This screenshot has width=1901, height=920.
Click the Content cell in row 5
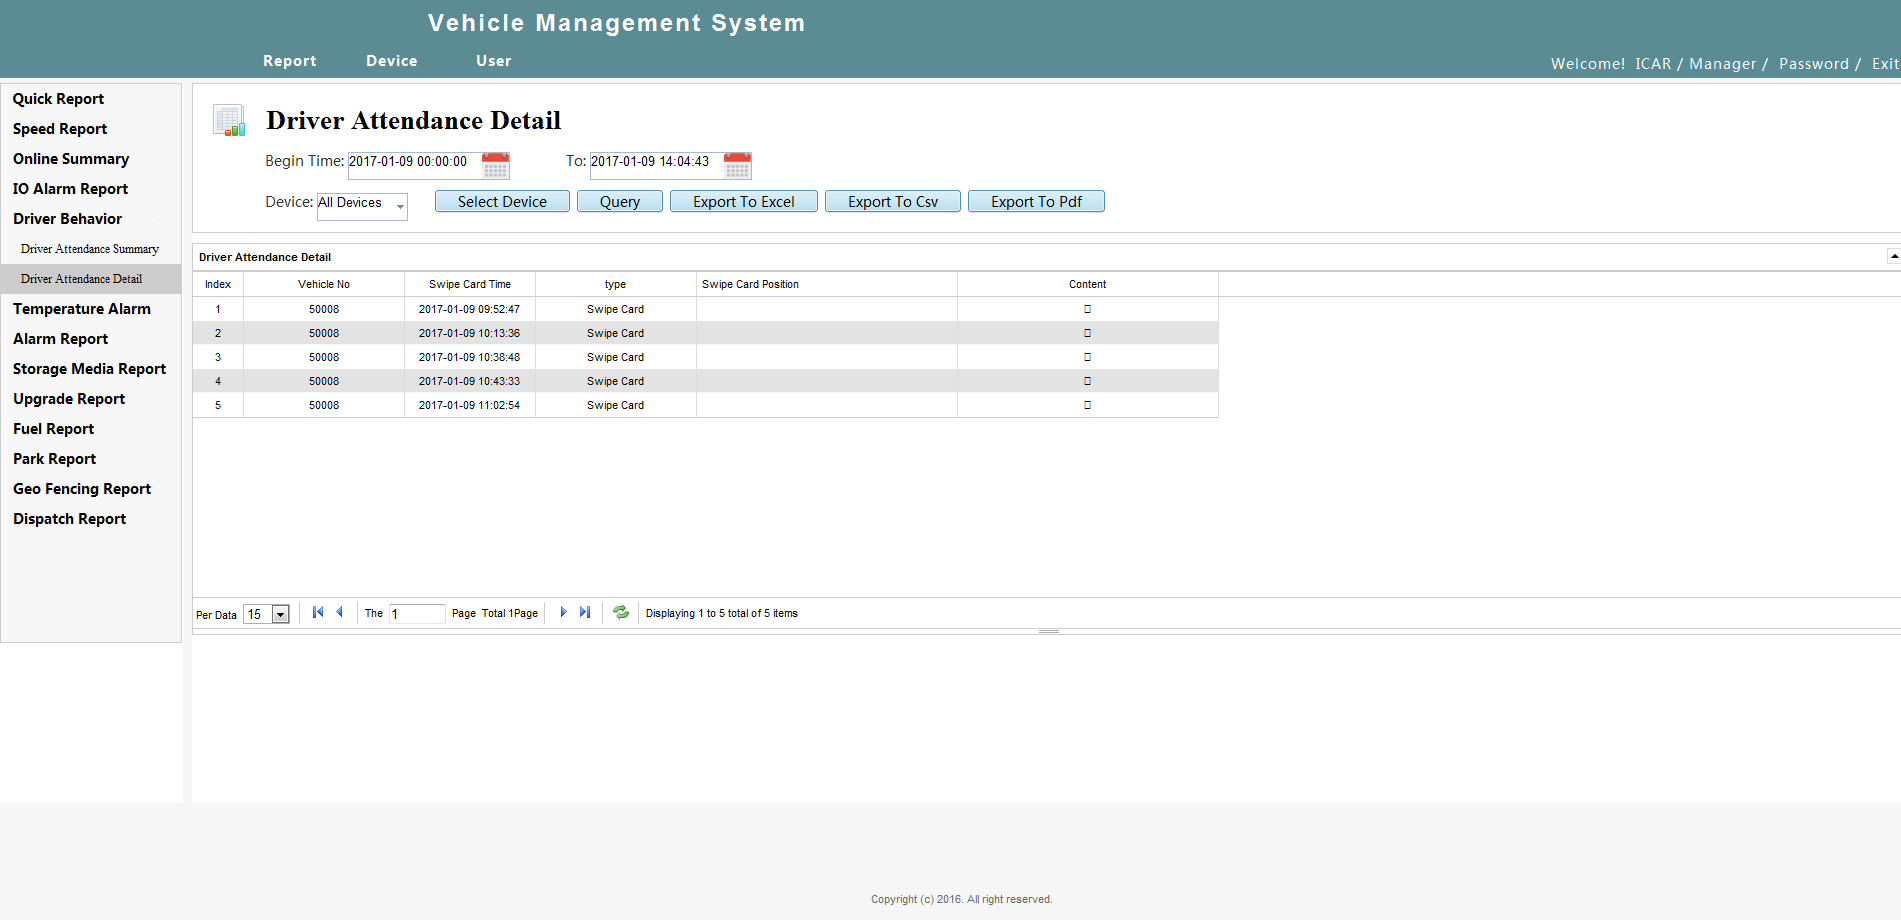[1088, 405]
